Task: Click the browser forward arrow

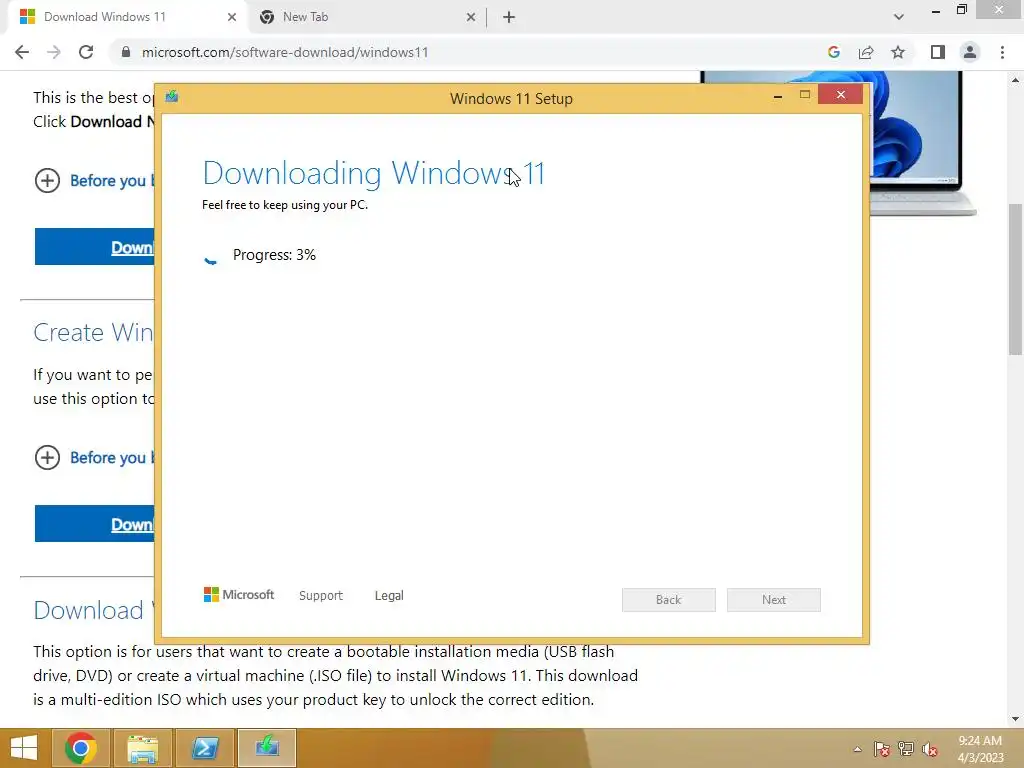Action: (54, 52)
